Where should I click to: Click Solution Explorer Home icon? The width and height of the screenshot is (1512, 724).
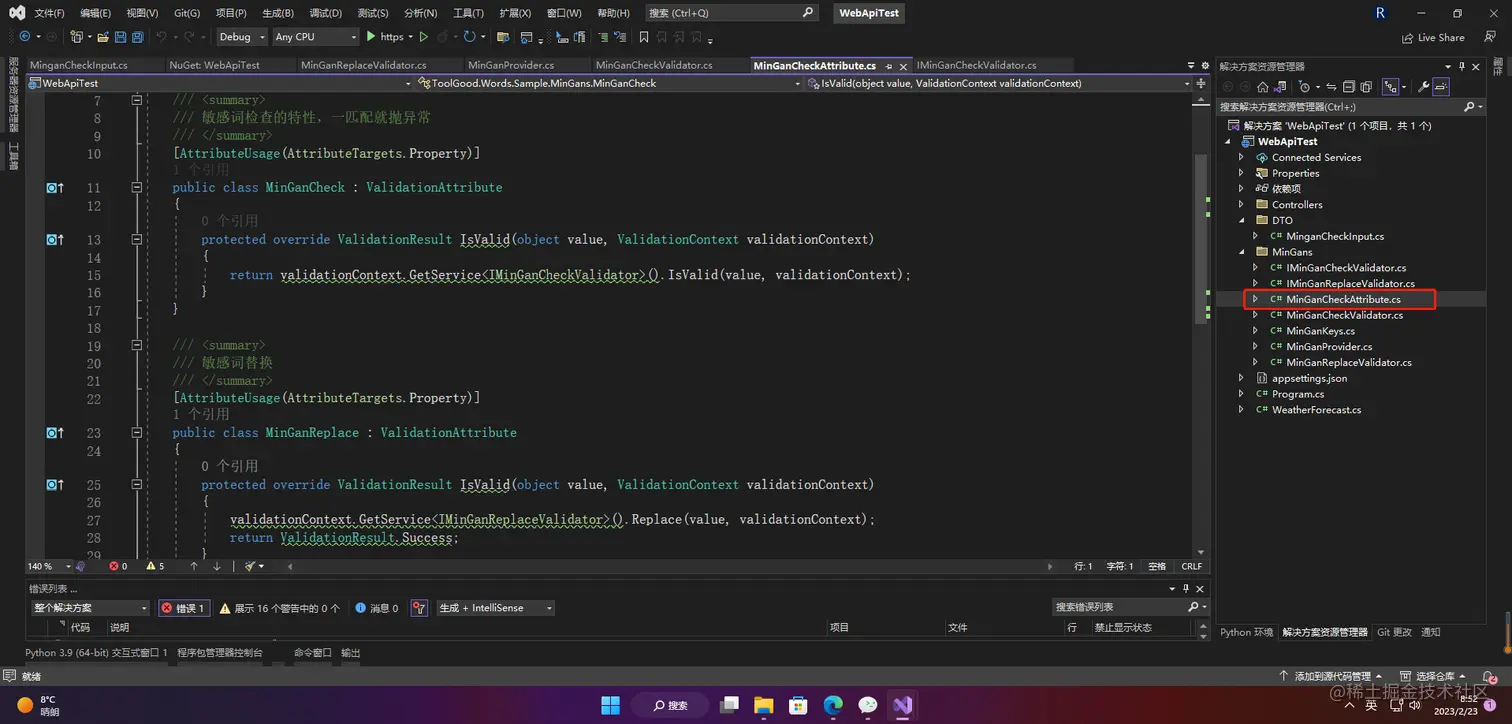coord(1263,87)
